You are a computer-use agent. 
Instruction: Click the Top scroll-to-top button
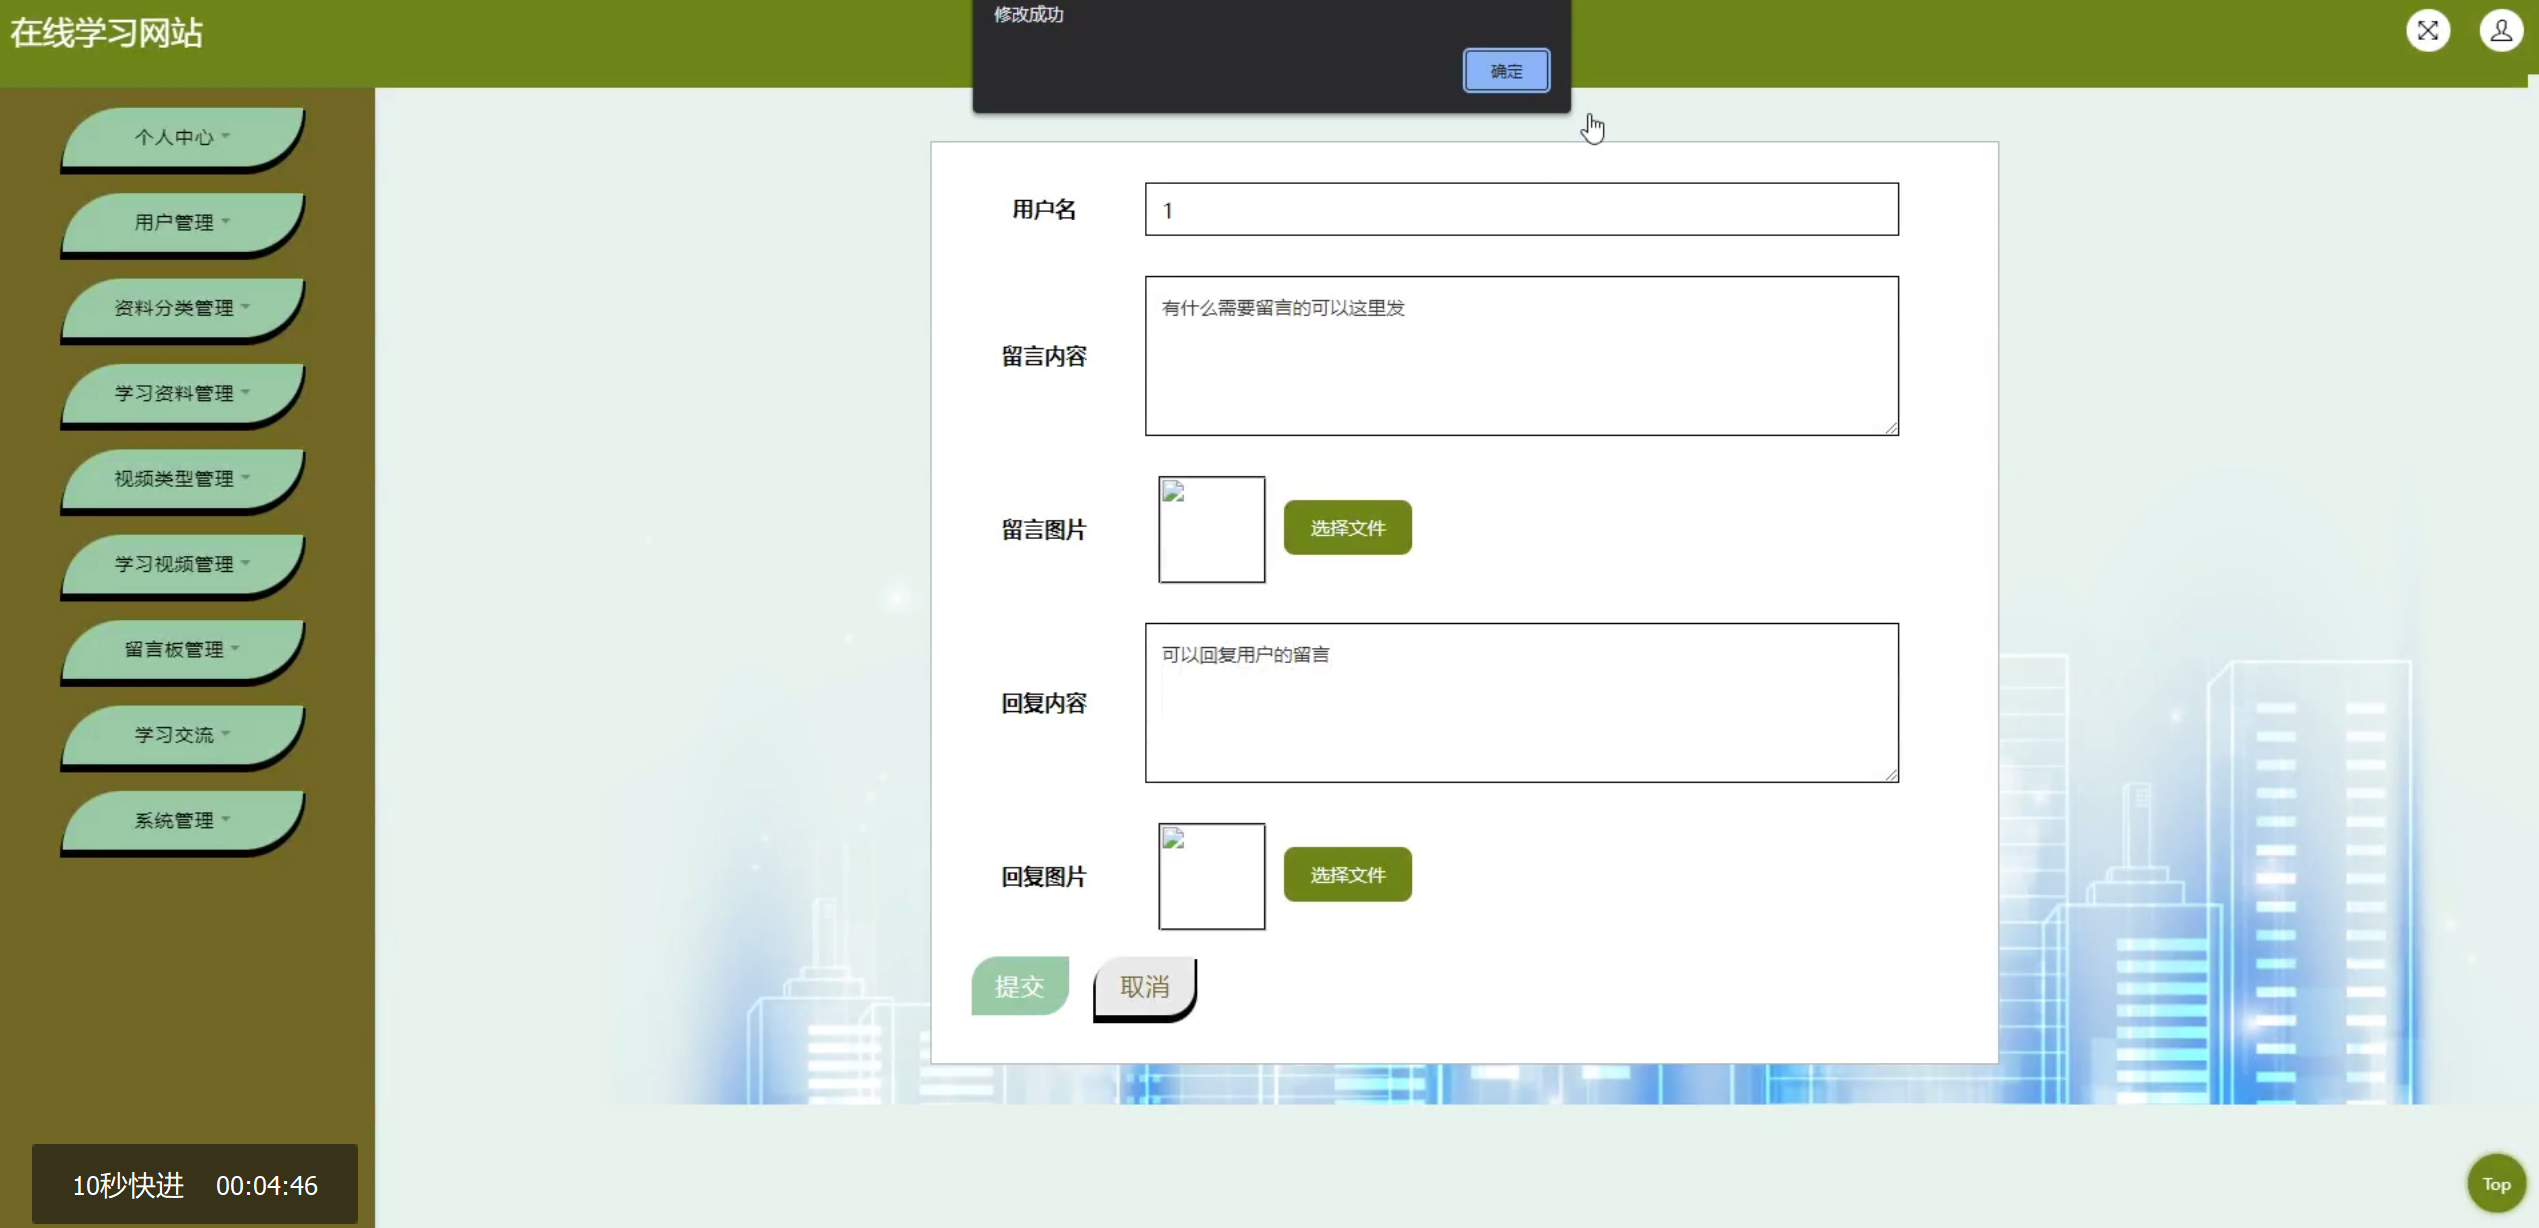pos(2496,1184)
